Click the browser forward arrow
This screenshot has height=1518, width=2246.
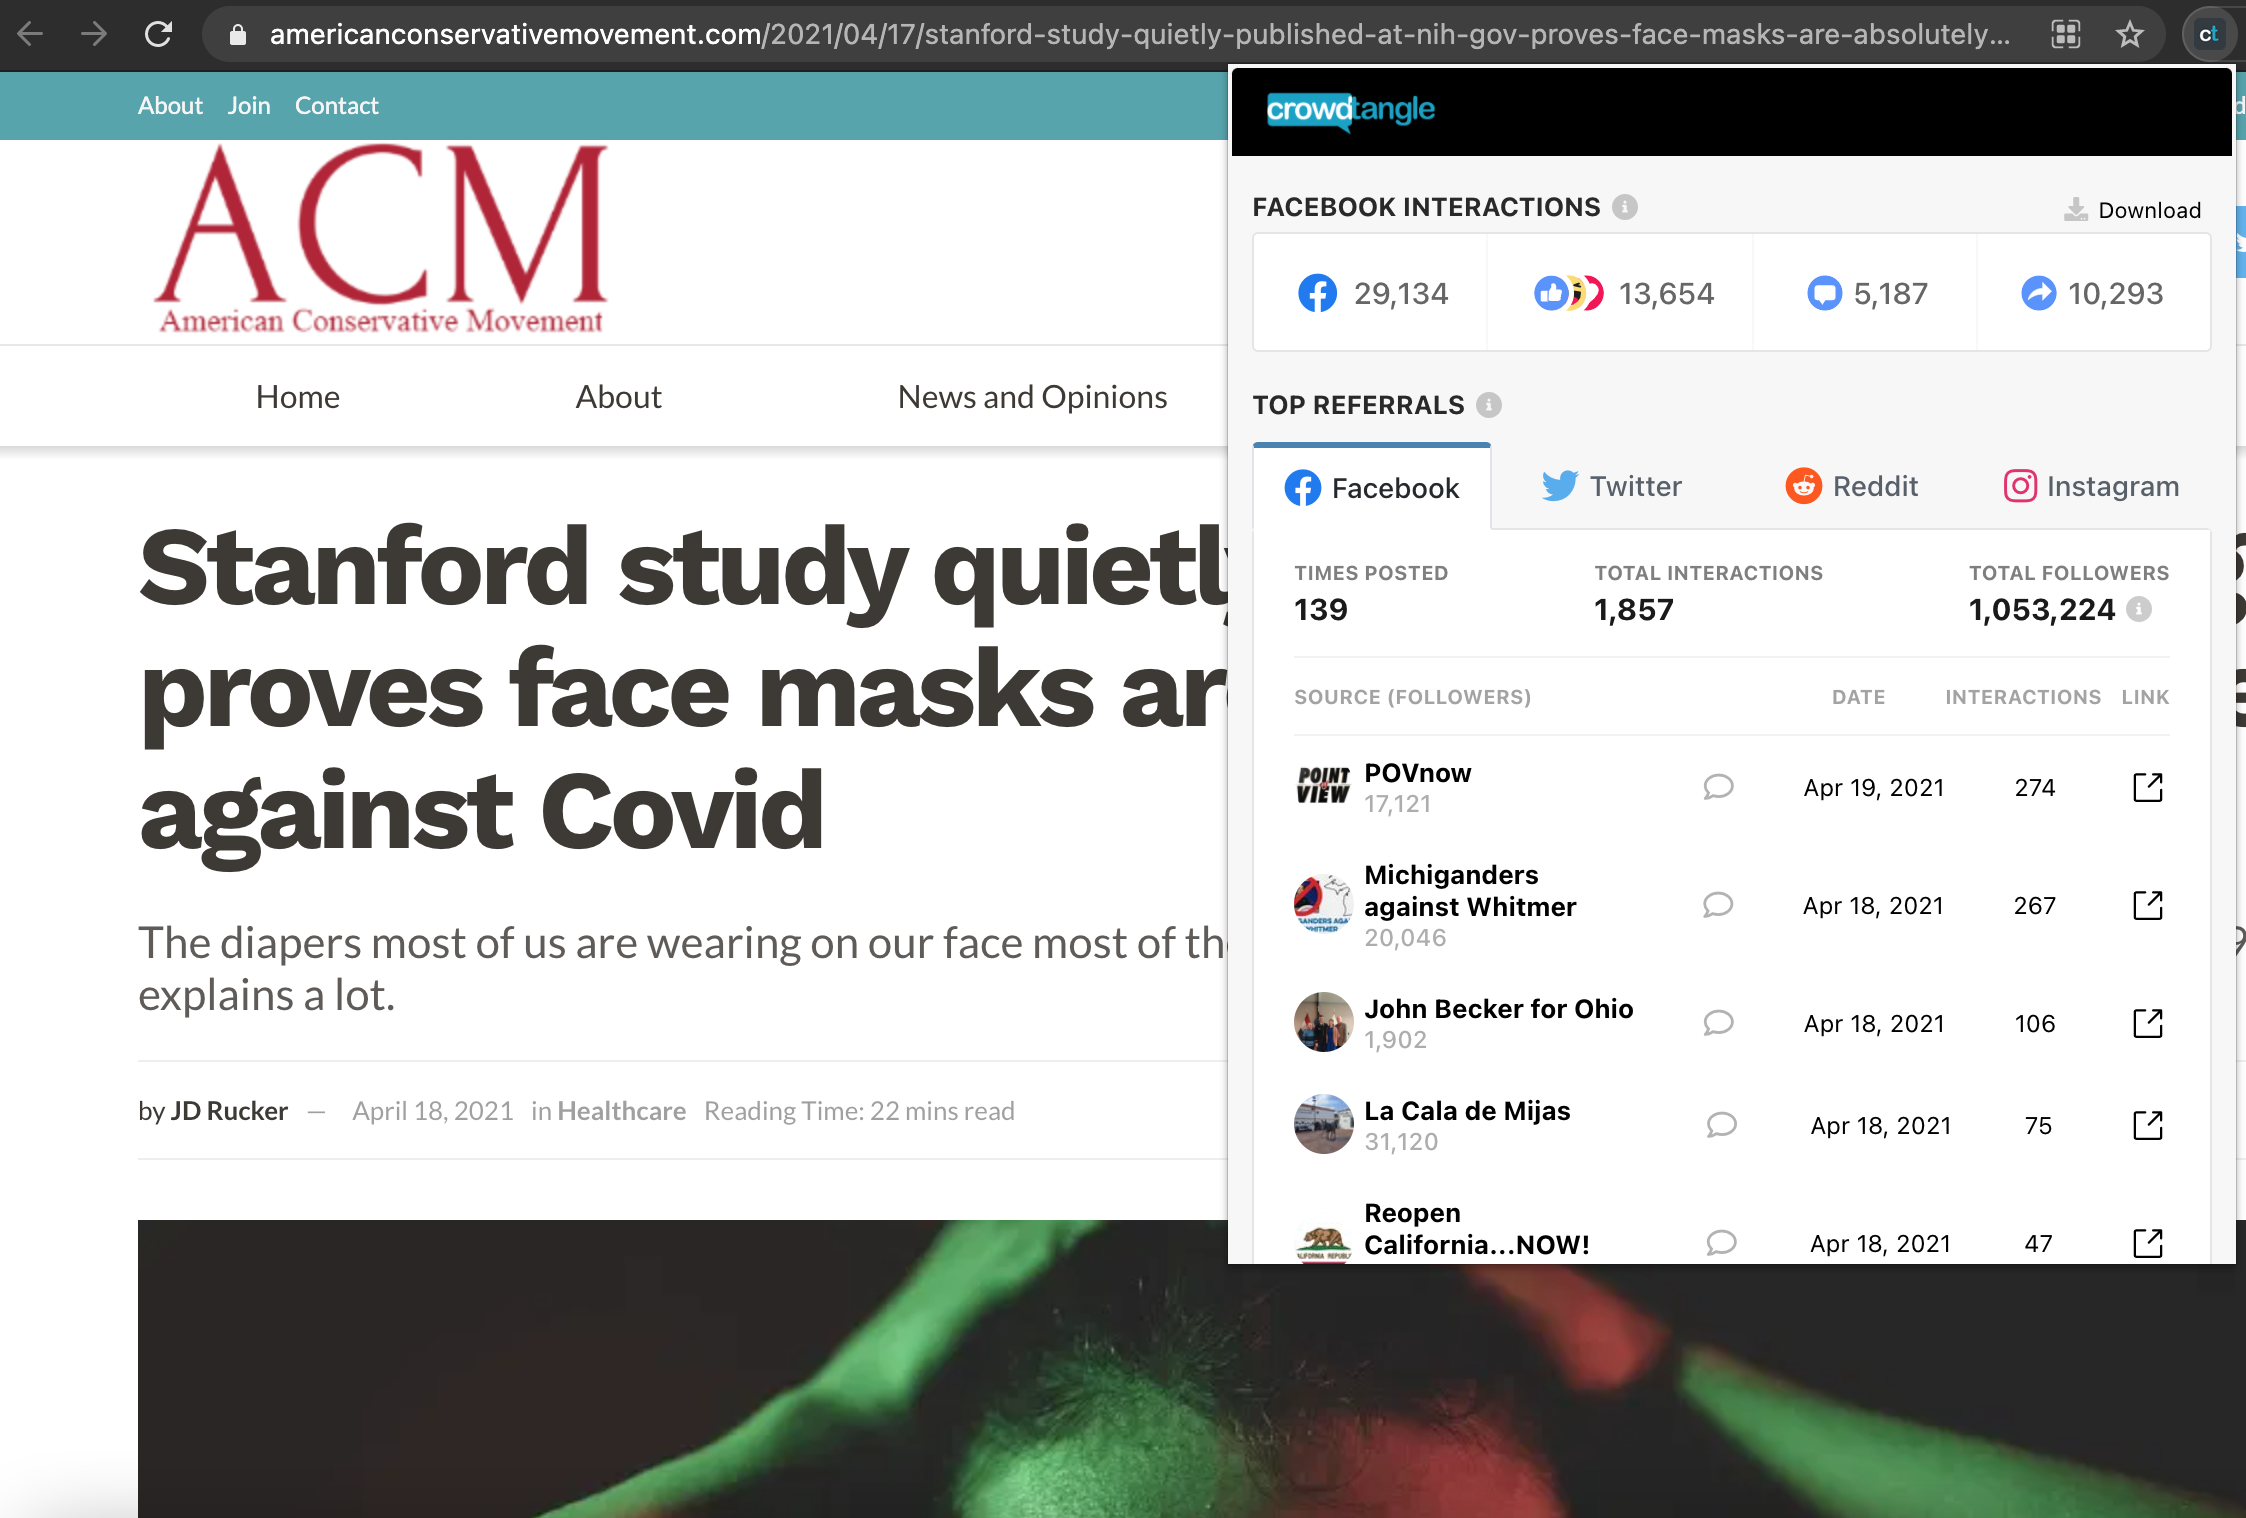94,35
